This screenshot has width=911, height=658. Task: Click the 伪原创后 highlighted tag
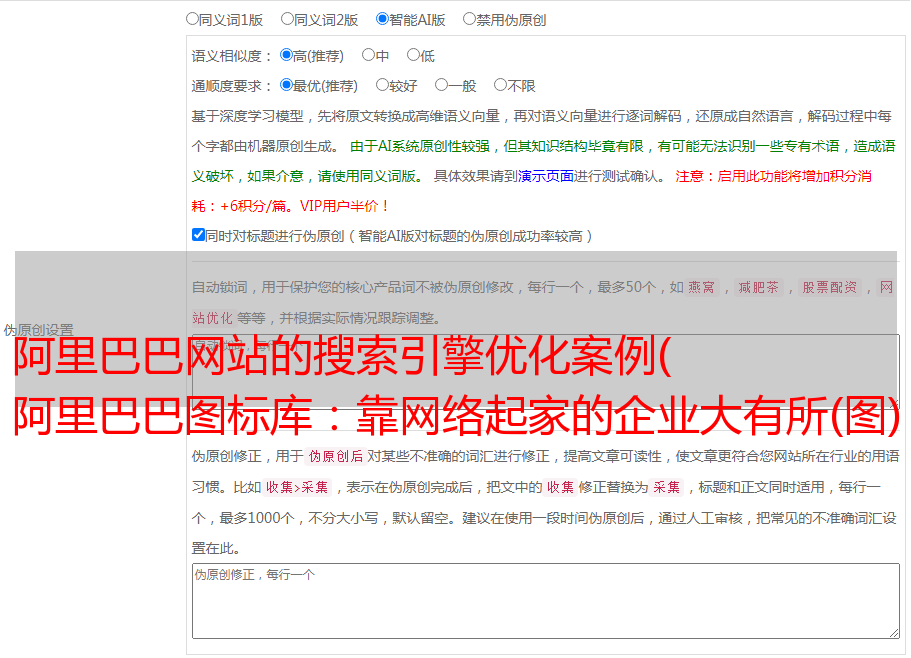[336, 456]
